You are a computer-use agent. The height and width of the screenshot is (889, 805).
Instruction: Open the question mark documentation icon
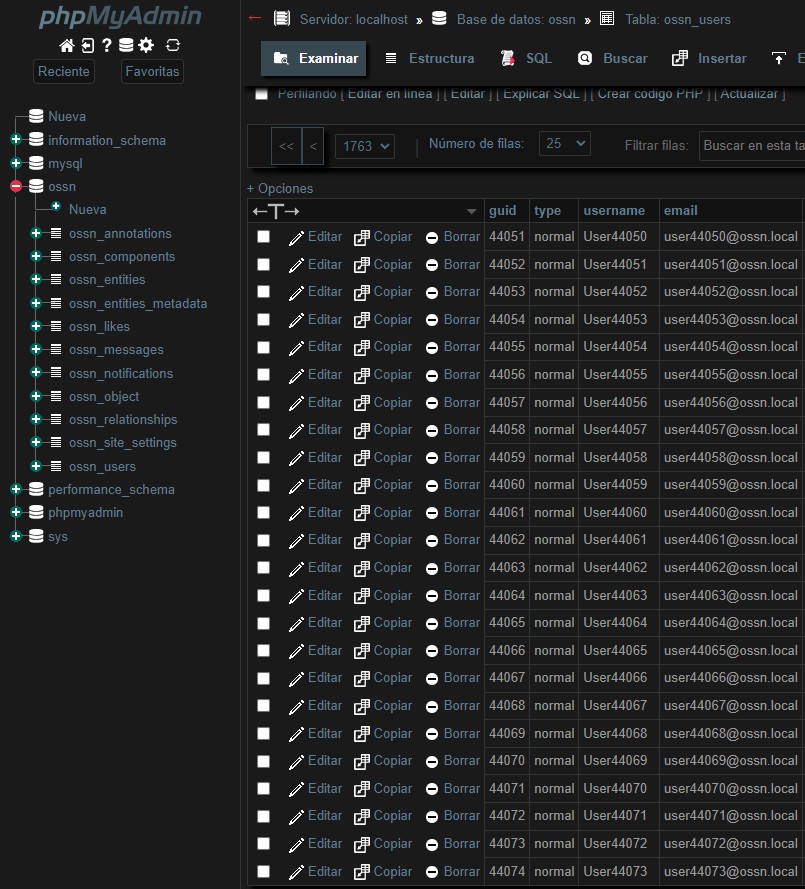[106, 45]
